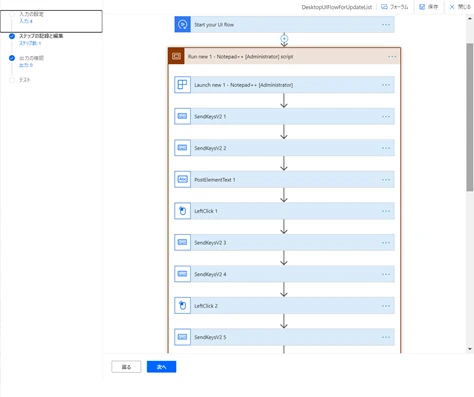This screenshot has height=397, width=474.
Task: Click the Start your UI flow icon
Action: click(x=183, y=24)
